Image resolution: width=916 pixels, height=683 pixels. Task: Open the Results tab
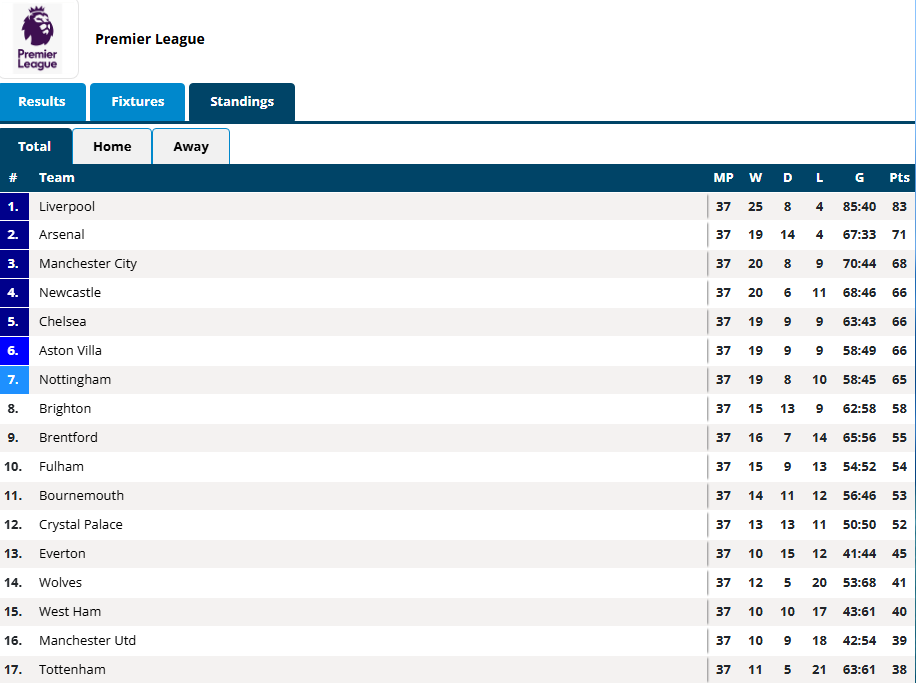[42, 102]
